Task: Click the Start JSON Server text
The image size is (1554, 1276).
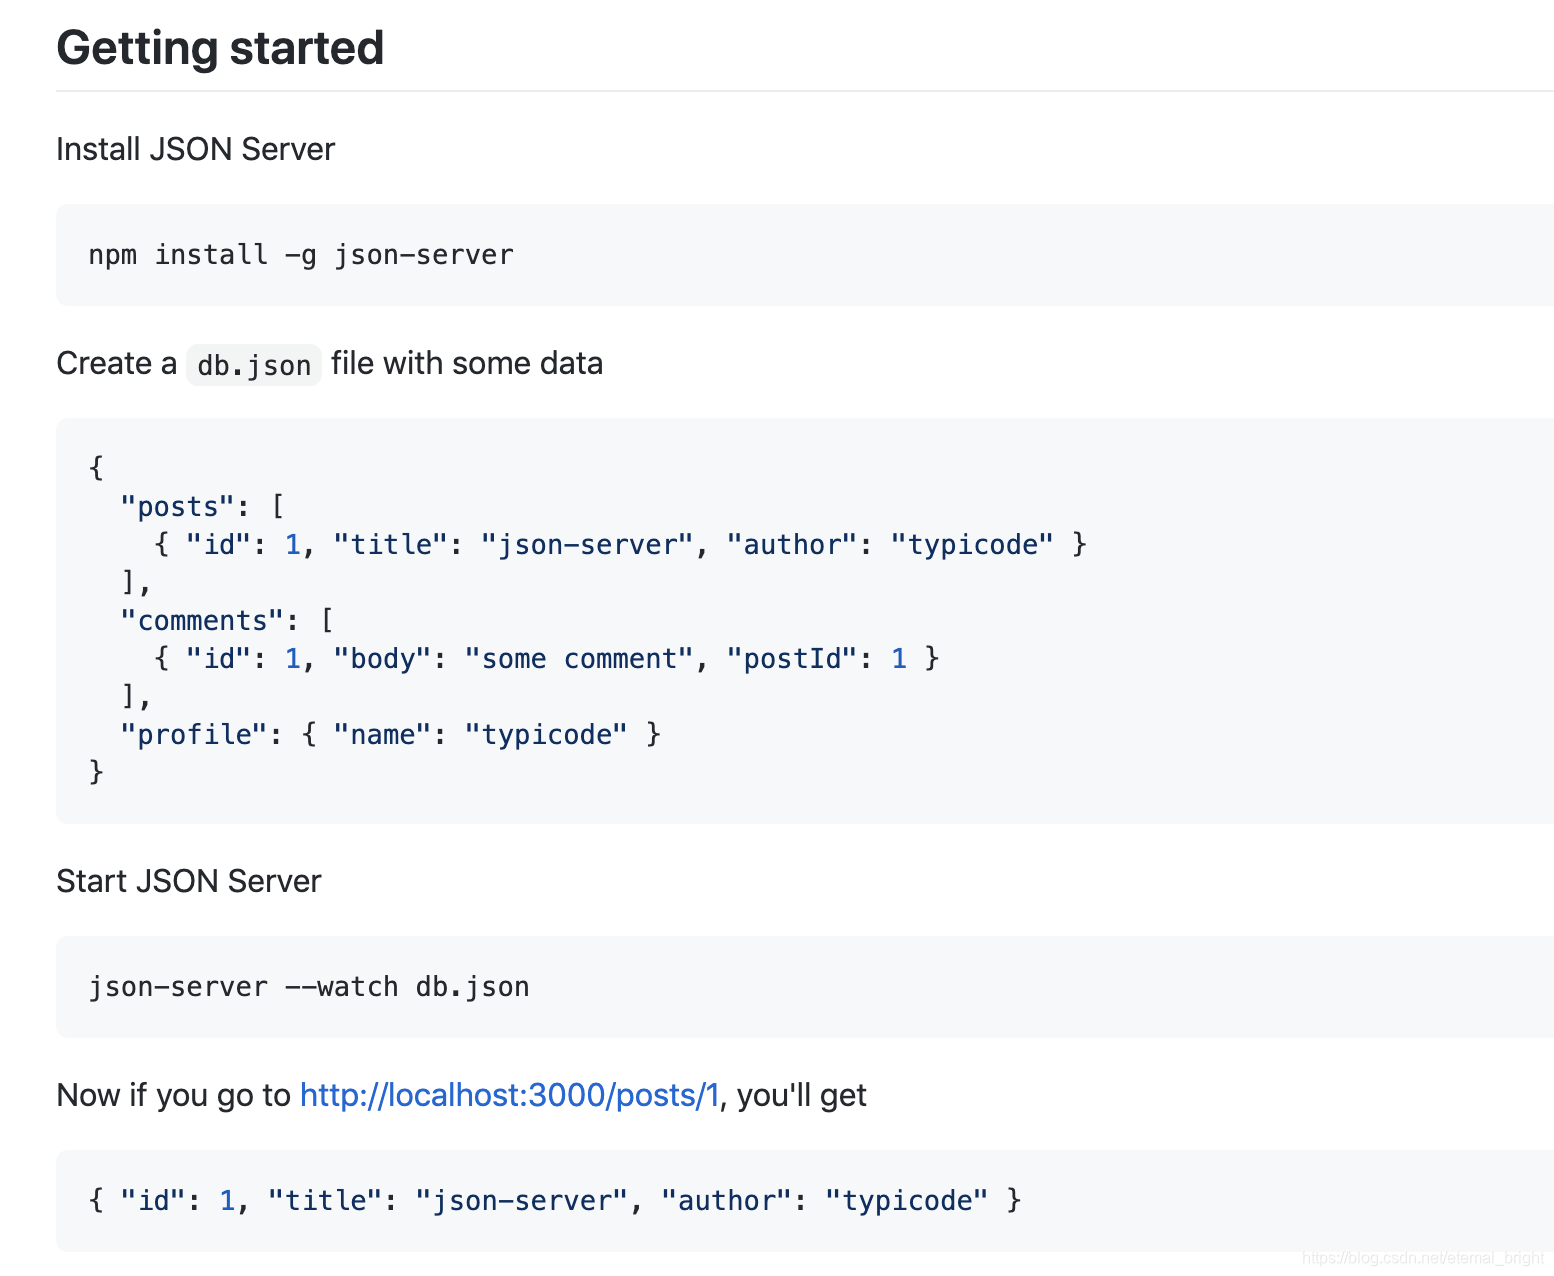Action: tap(188, 881)
